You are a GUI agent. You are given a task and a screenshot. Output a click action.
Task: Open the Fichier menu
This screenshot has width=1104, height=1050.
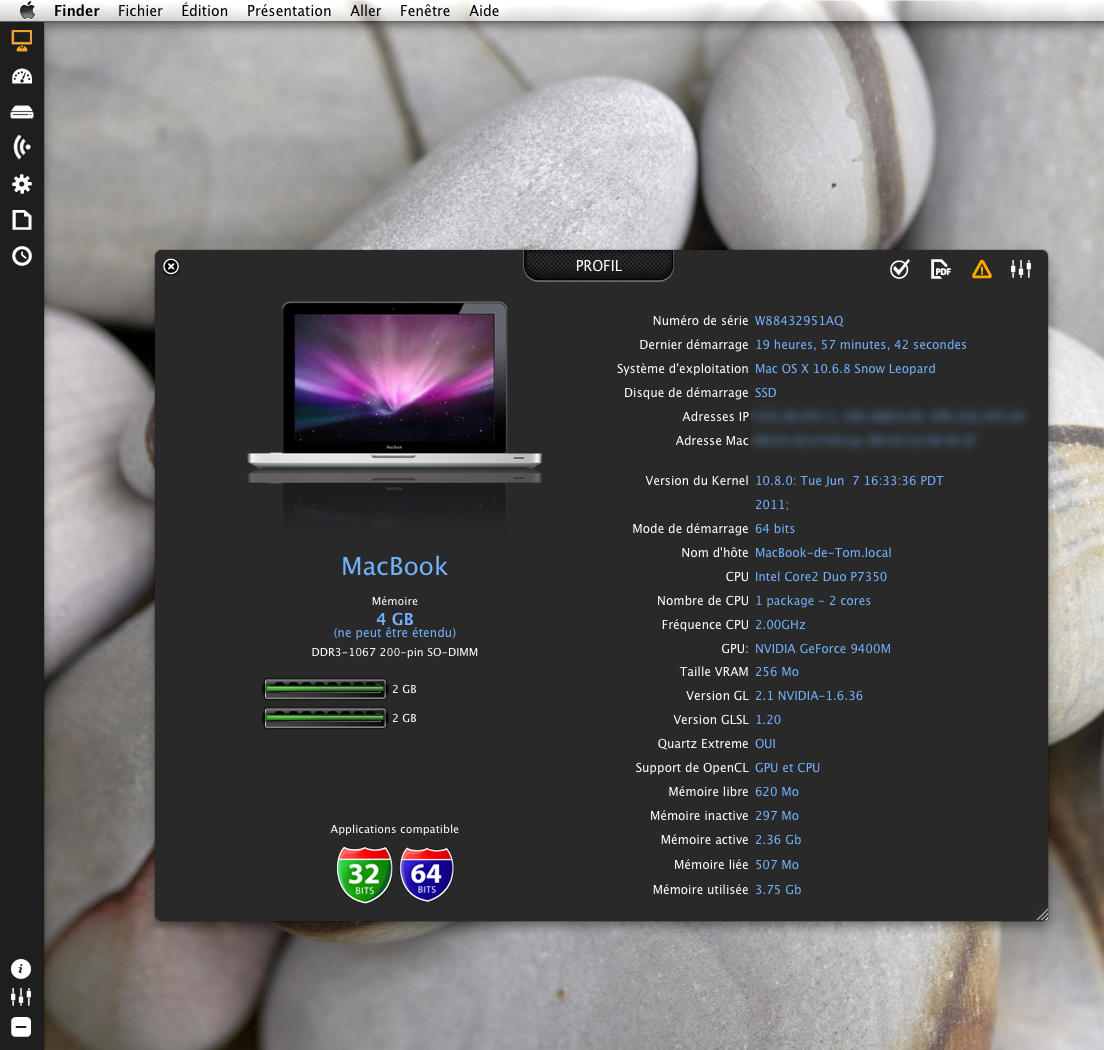[140, 11]
